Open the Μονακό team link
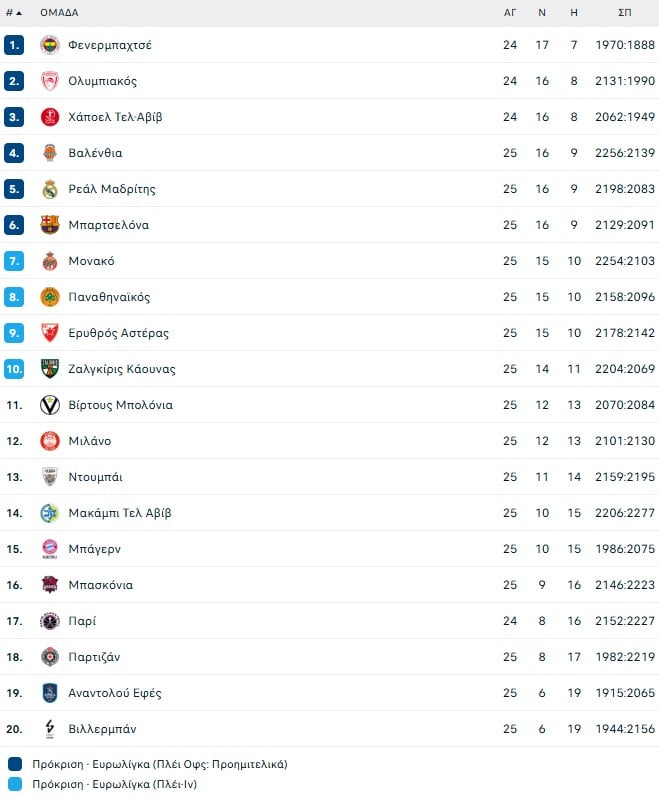The image size is (659, 805). (91, 261)
